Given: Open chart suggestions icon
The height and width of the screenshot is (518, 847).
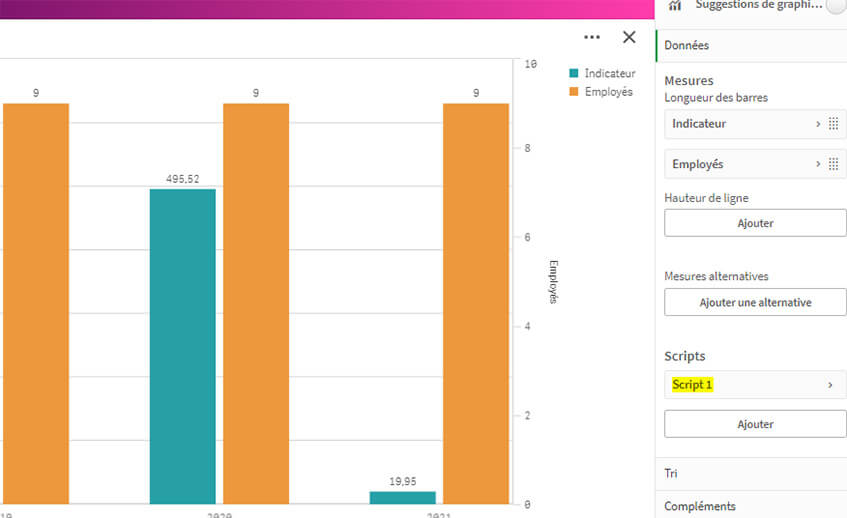Looking at the screenshot, I should tap(675, 5).
